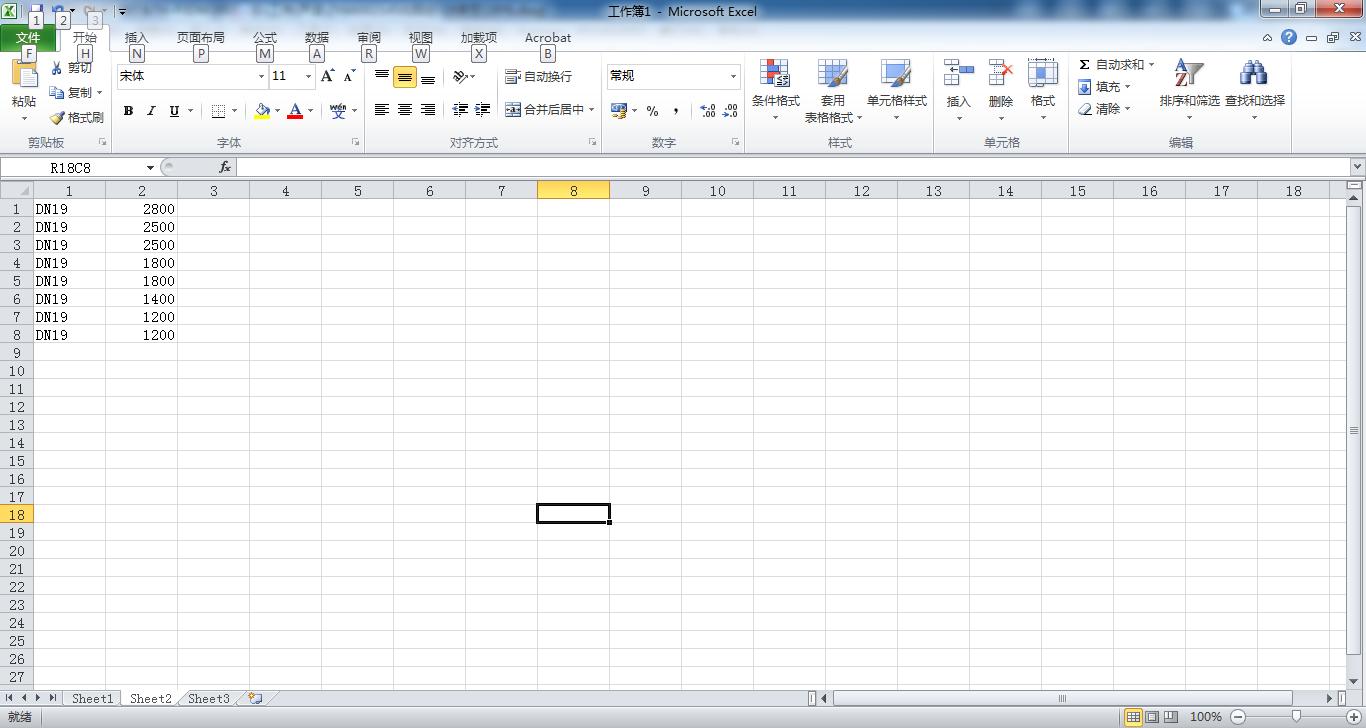Open the number format dropdown showing 常规

click(x=733, y=76)
